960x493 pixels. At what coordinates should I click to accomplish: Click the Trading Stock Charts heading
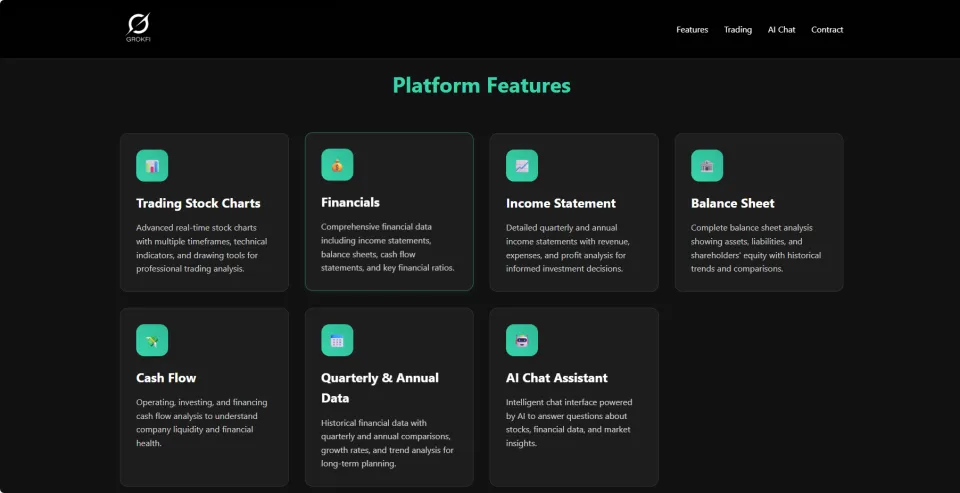click(198, 203)
